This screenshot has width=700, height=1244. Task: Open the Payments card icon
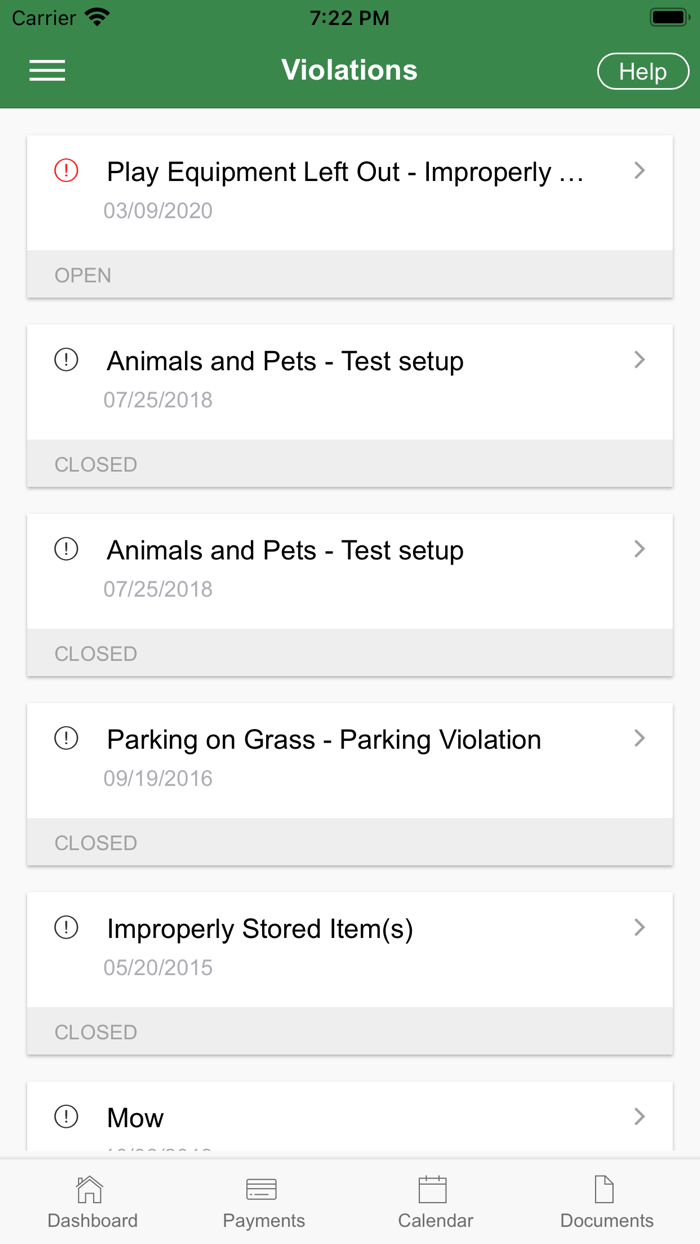point(262,1189)
